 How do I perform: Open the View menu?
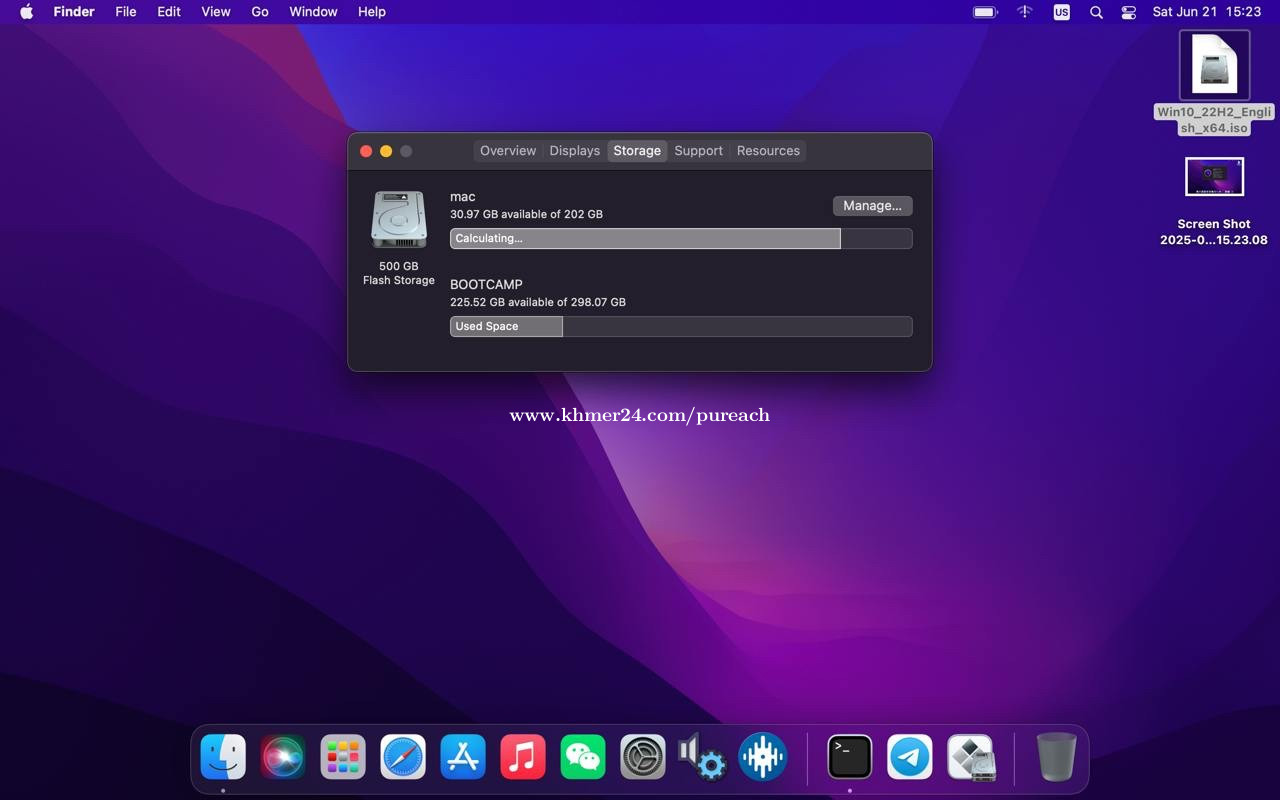click(216, 12)
